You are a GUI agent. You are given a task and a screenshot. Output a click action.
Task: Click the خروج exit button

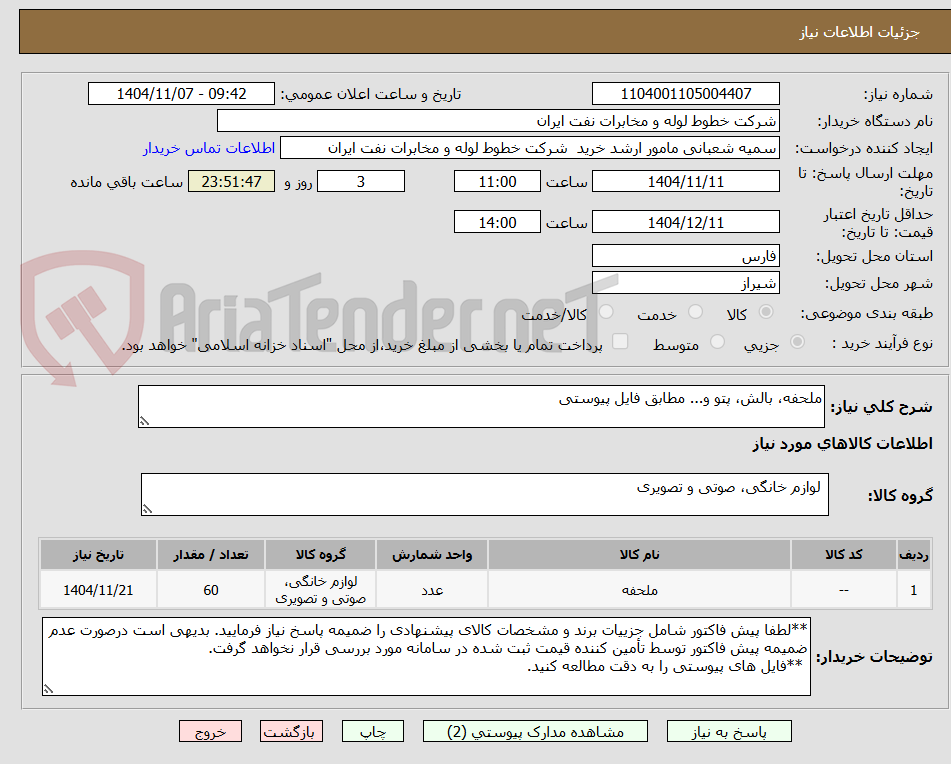[x=210, y=731]
